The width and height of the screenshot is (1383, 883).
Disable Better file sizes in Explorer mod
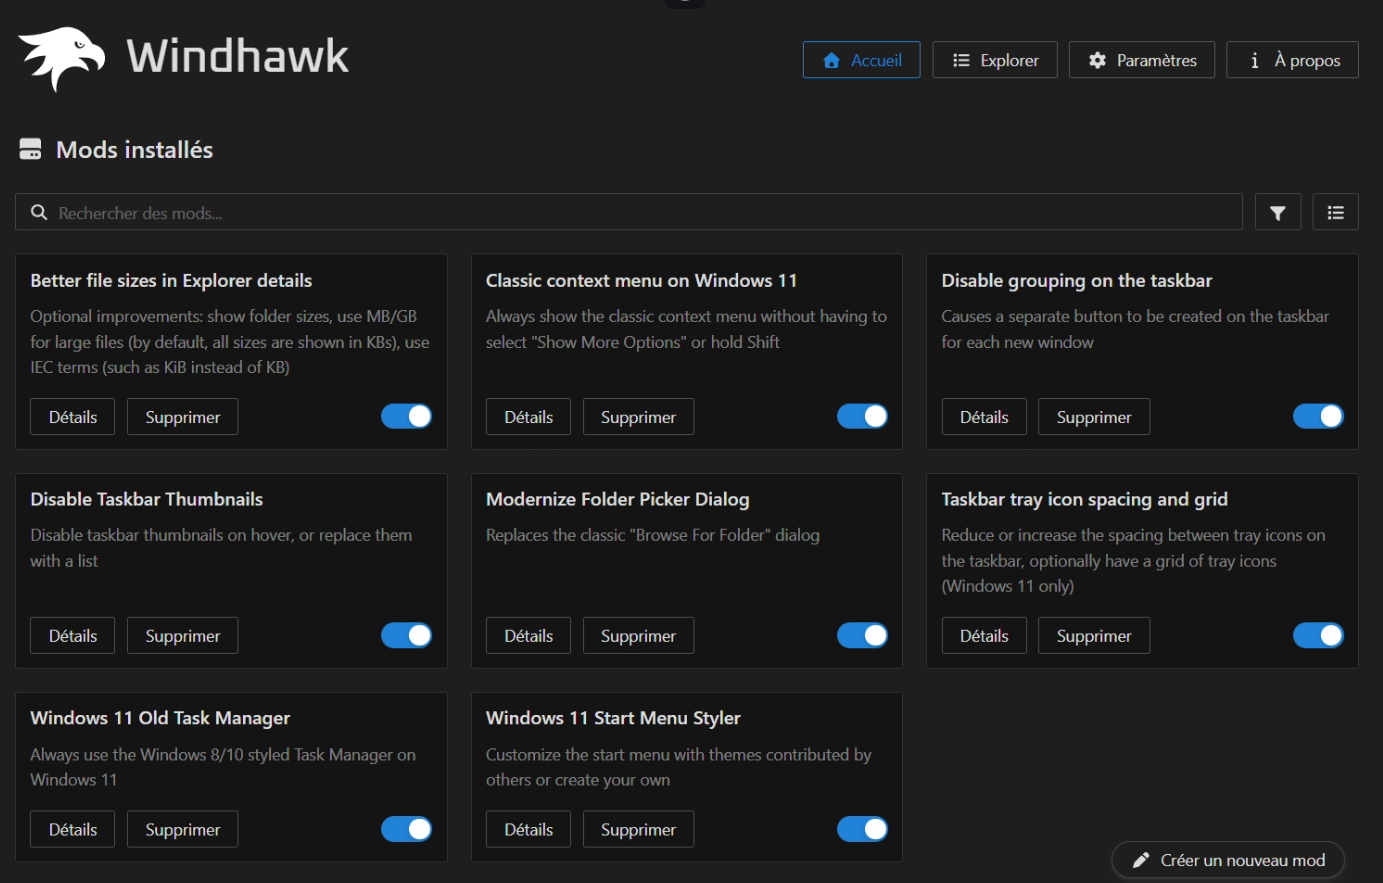406,416
